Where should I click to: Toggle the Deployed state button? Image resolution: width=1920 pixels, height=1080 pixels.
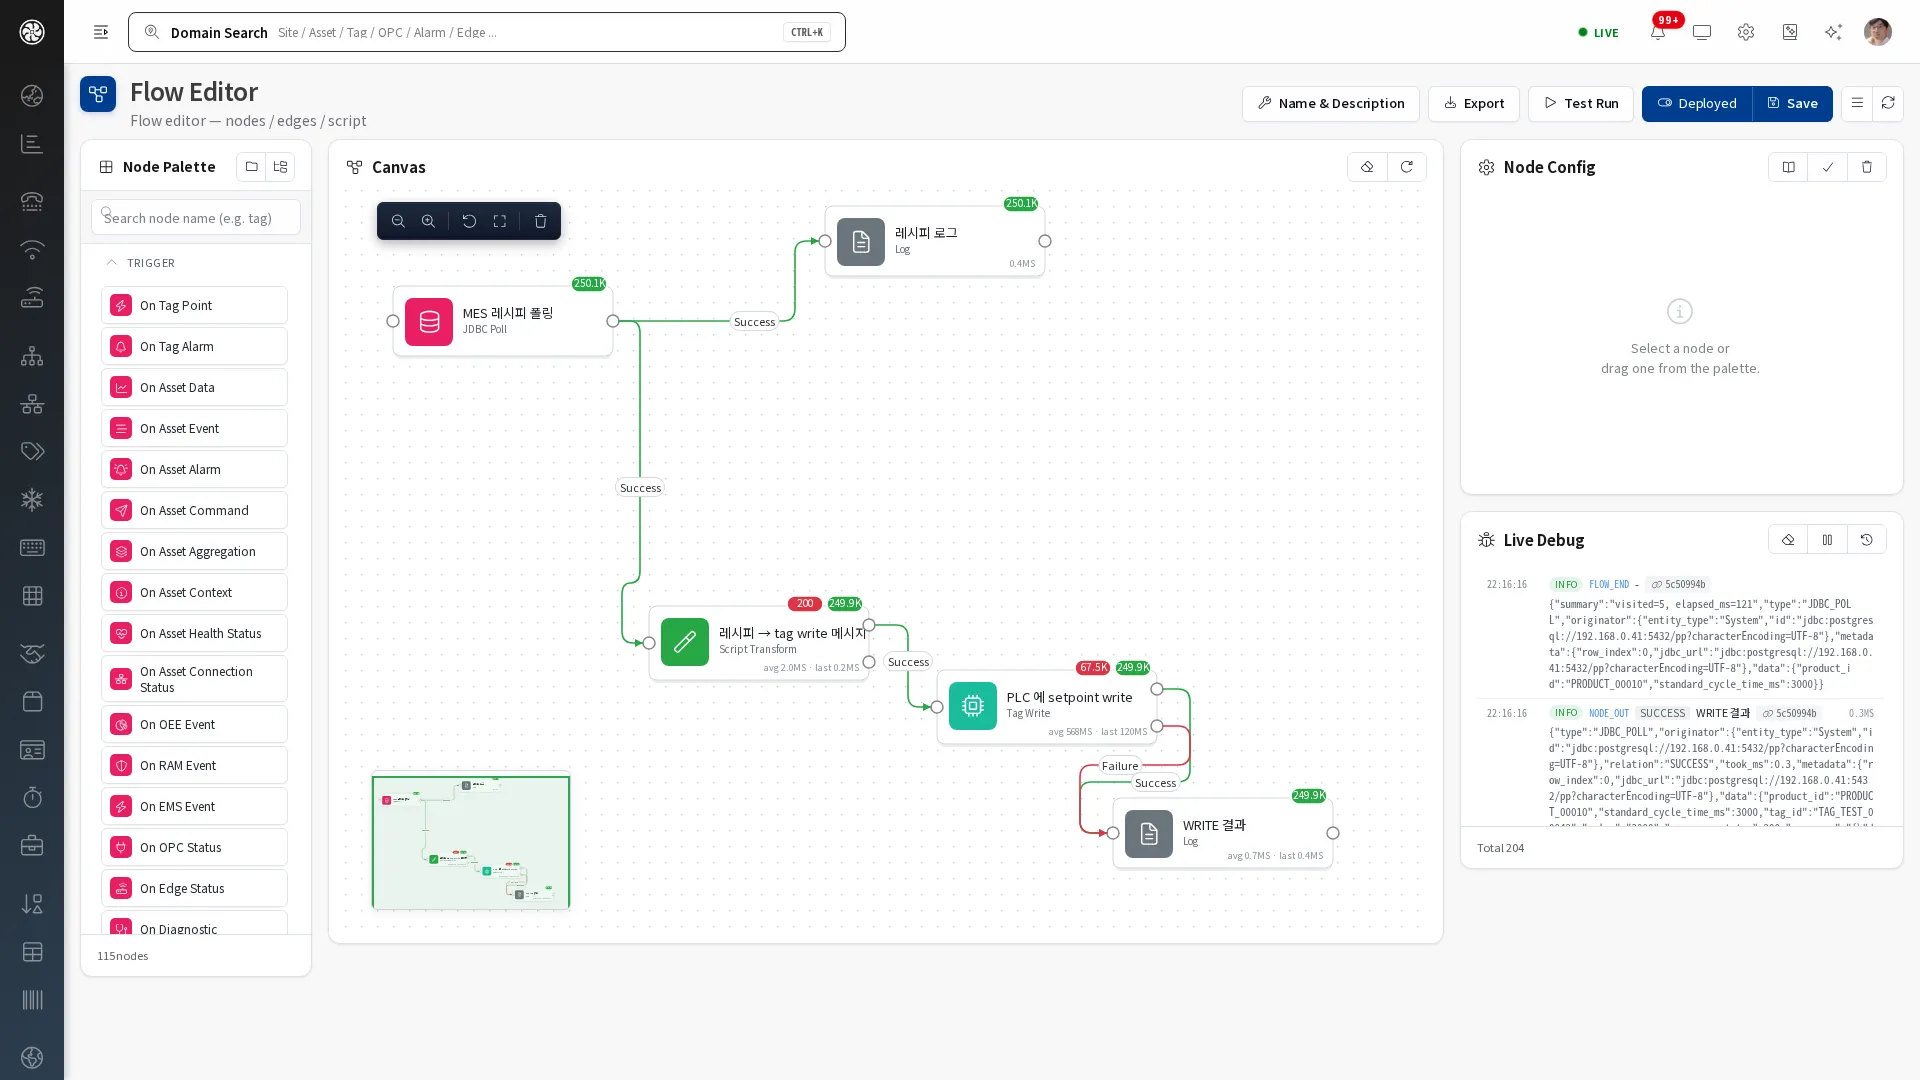pyautogui.click(x=1697, y=103)
